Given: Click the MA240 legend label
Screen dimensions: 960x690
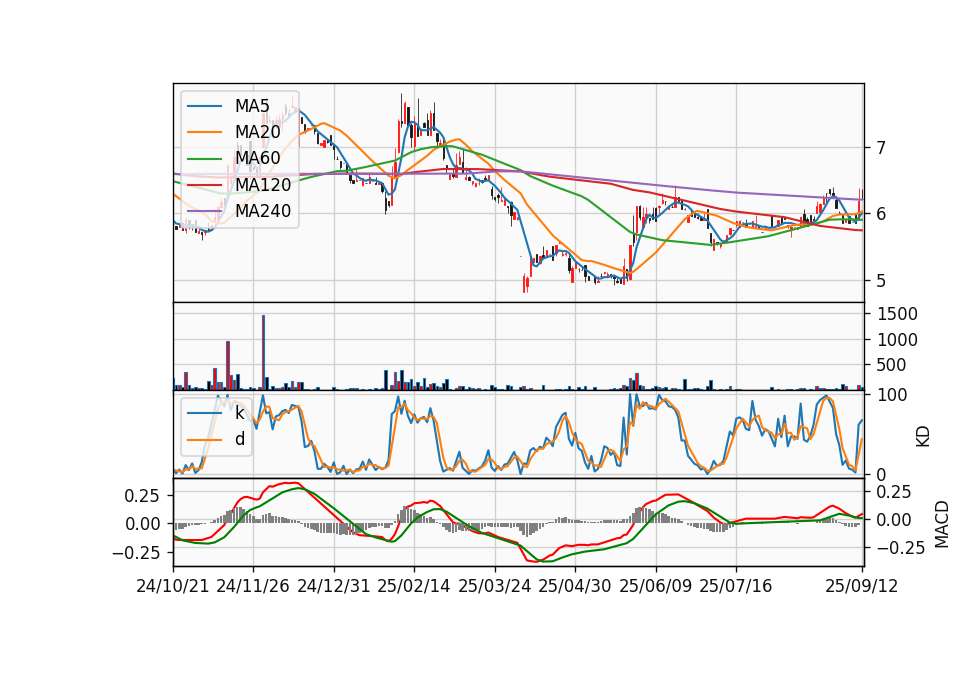Looking at the screenshot, I should [263, 211].
